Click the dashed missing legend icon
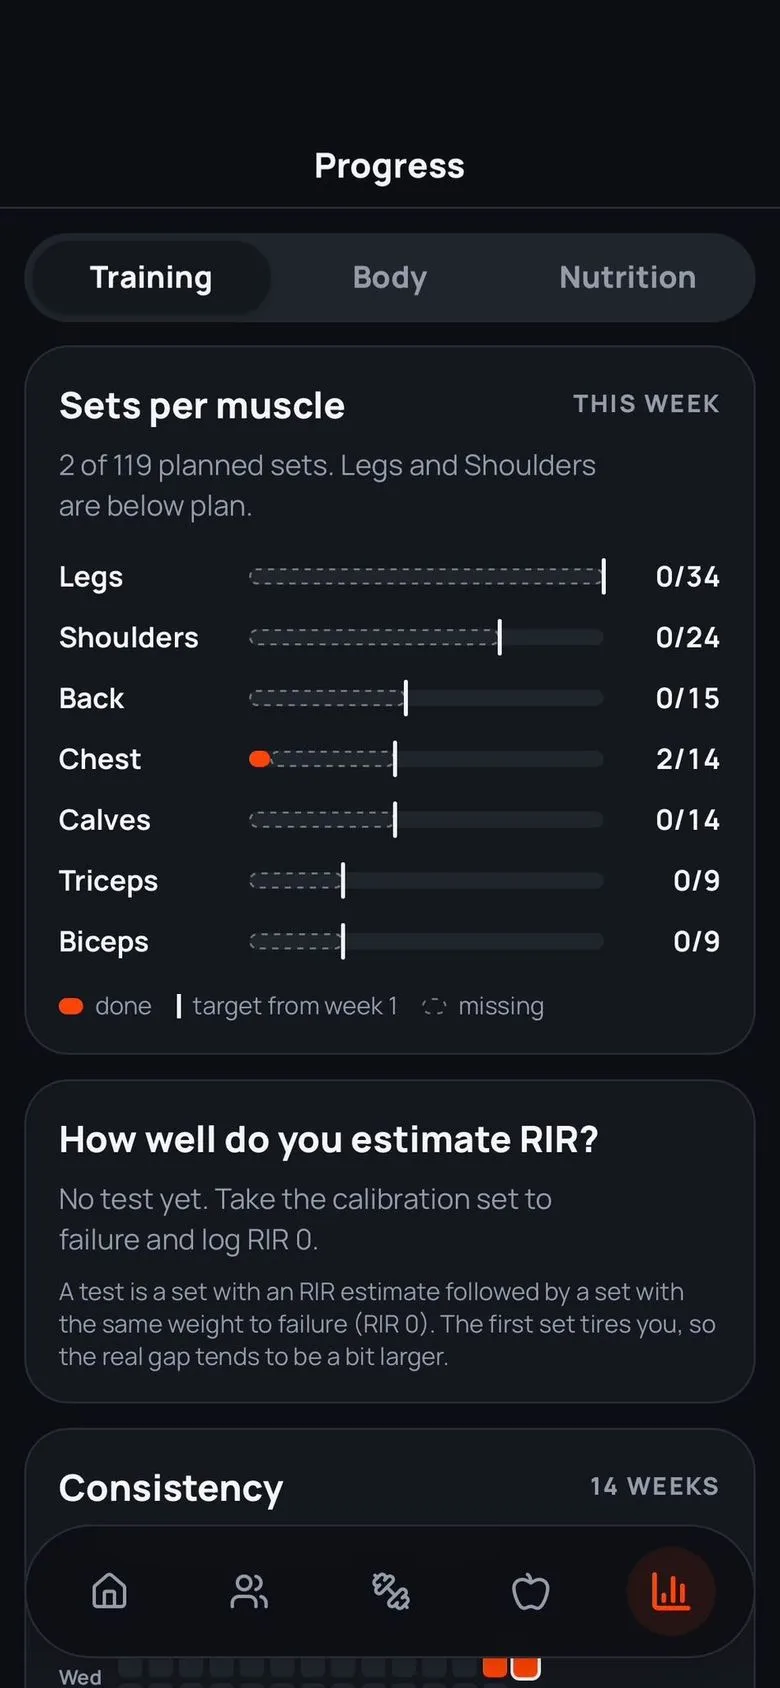Screen dimensions: 780x1688 pyautogui.click(x=434, y=1006)
